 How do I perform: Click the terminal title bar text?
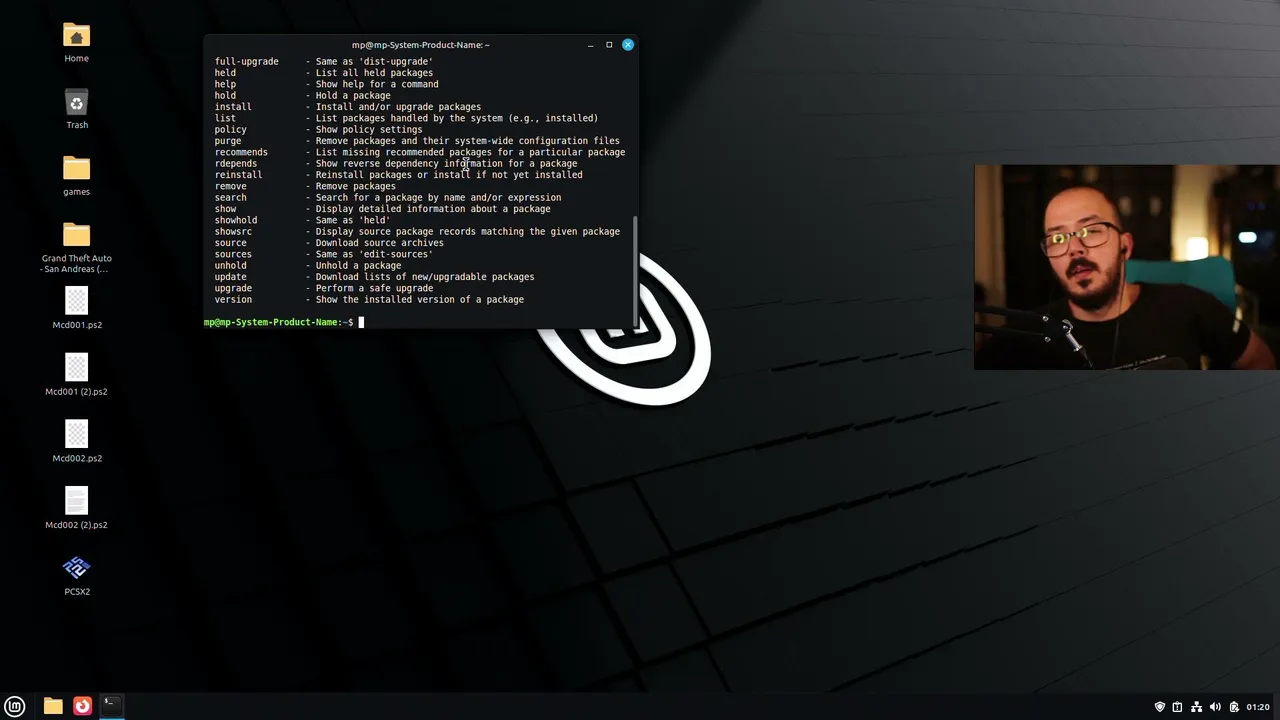(x=420, y=45)
